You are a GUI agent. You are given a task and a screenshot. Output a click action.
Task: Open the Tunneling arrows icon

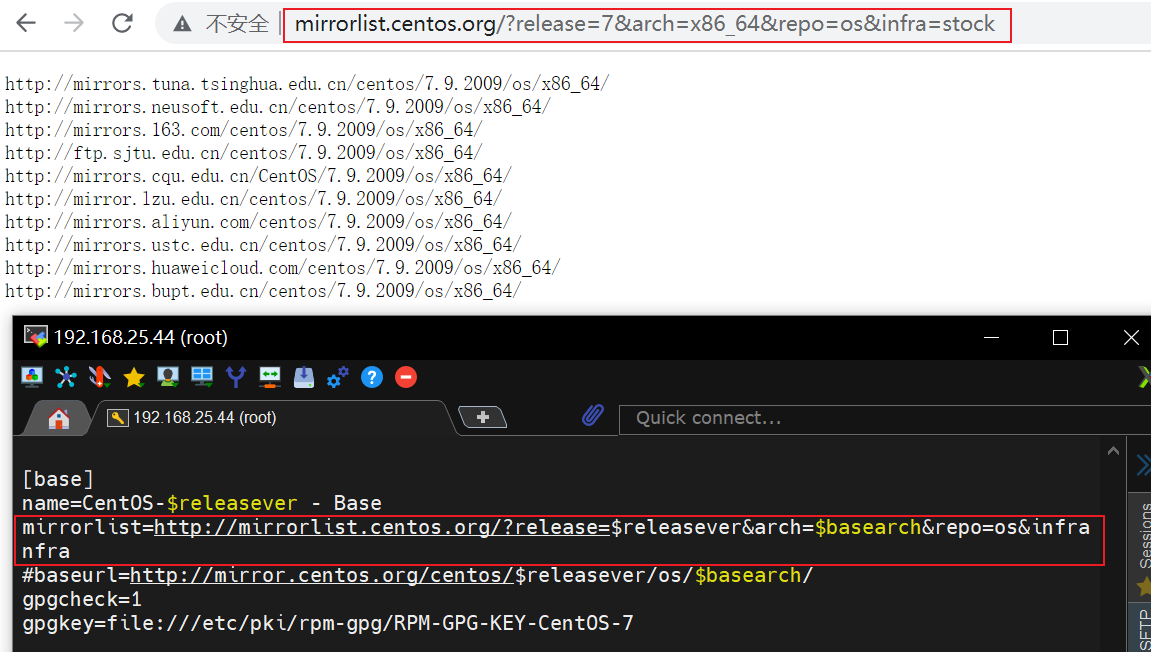(270, 377)
